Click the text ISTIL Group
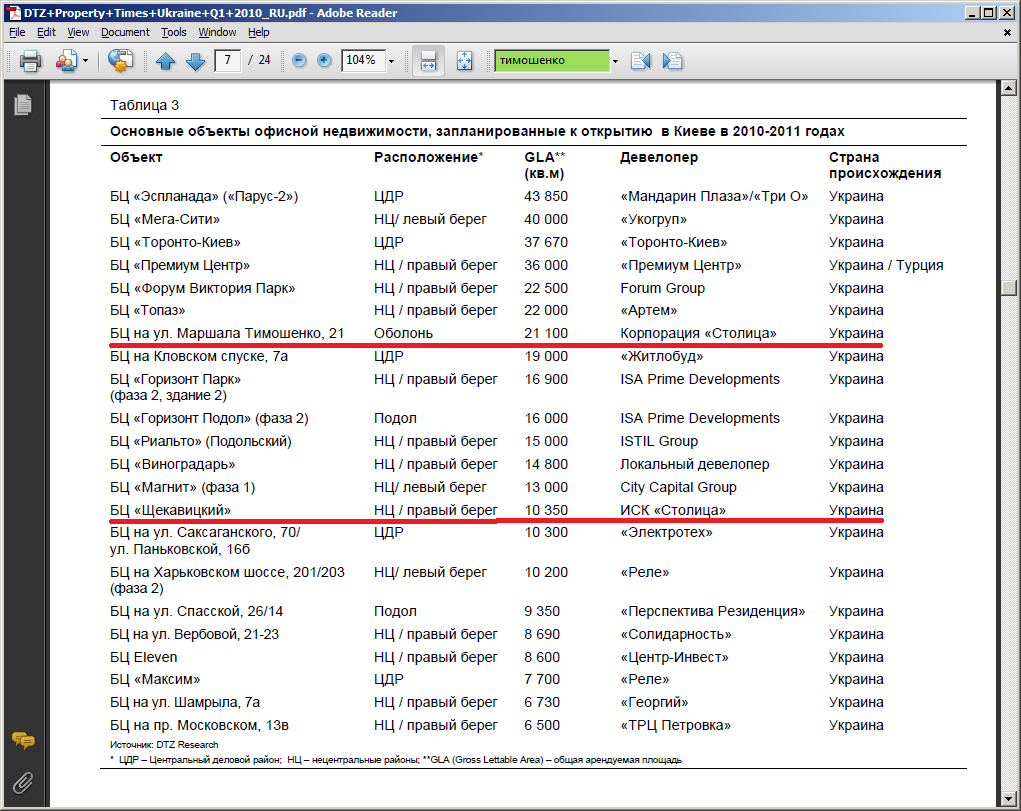 (x=659, y=441)
